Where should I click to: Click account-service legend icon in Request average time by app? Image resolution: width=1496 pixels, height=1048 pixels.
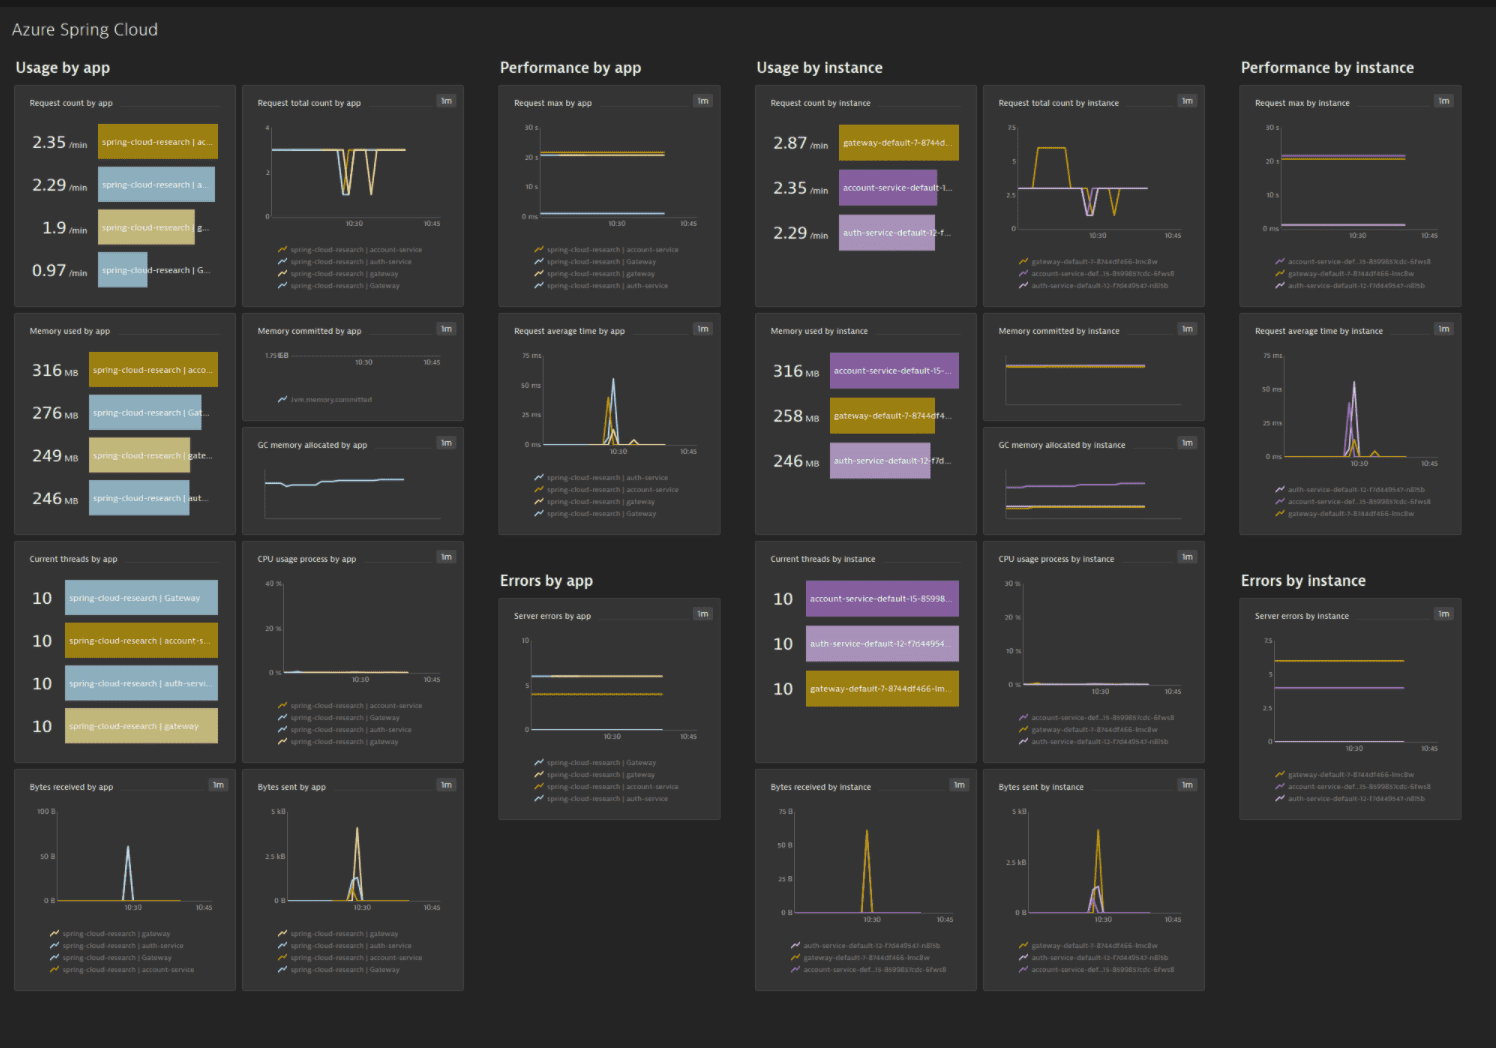(x=539, y=490)
